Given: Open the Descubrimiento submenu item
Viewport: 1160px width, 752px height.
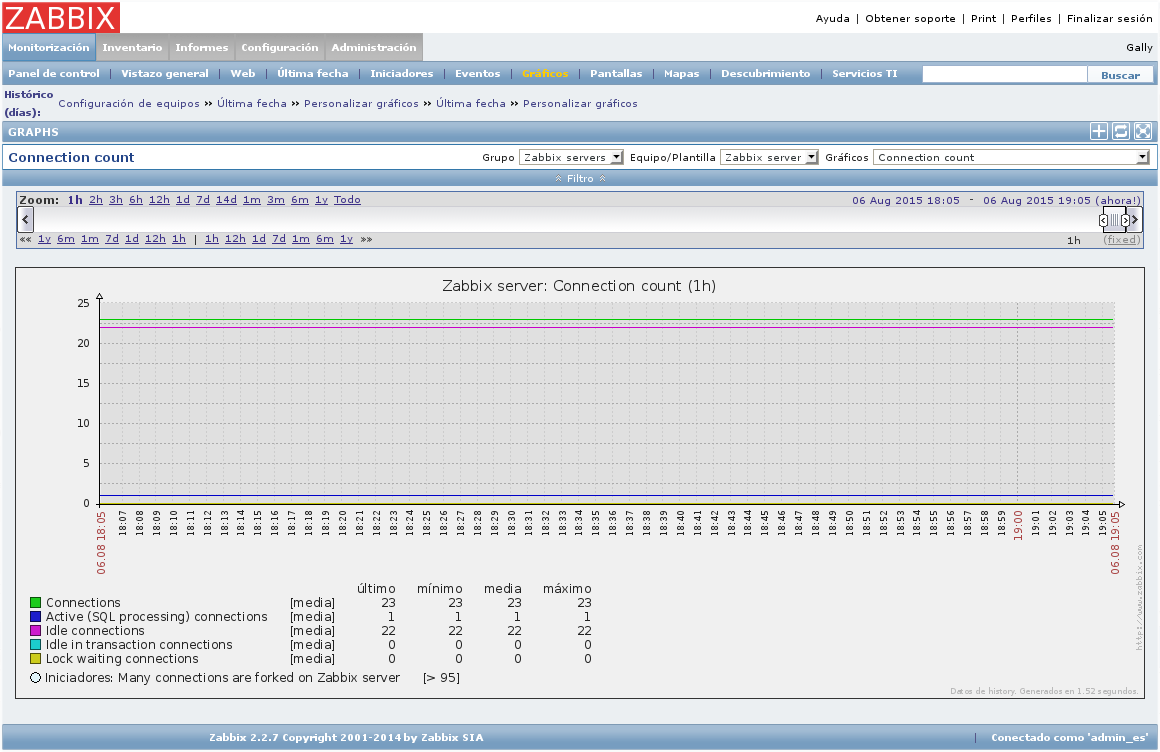Looking at the screenshot, I should pyautogui.click(x=766, y=73).
